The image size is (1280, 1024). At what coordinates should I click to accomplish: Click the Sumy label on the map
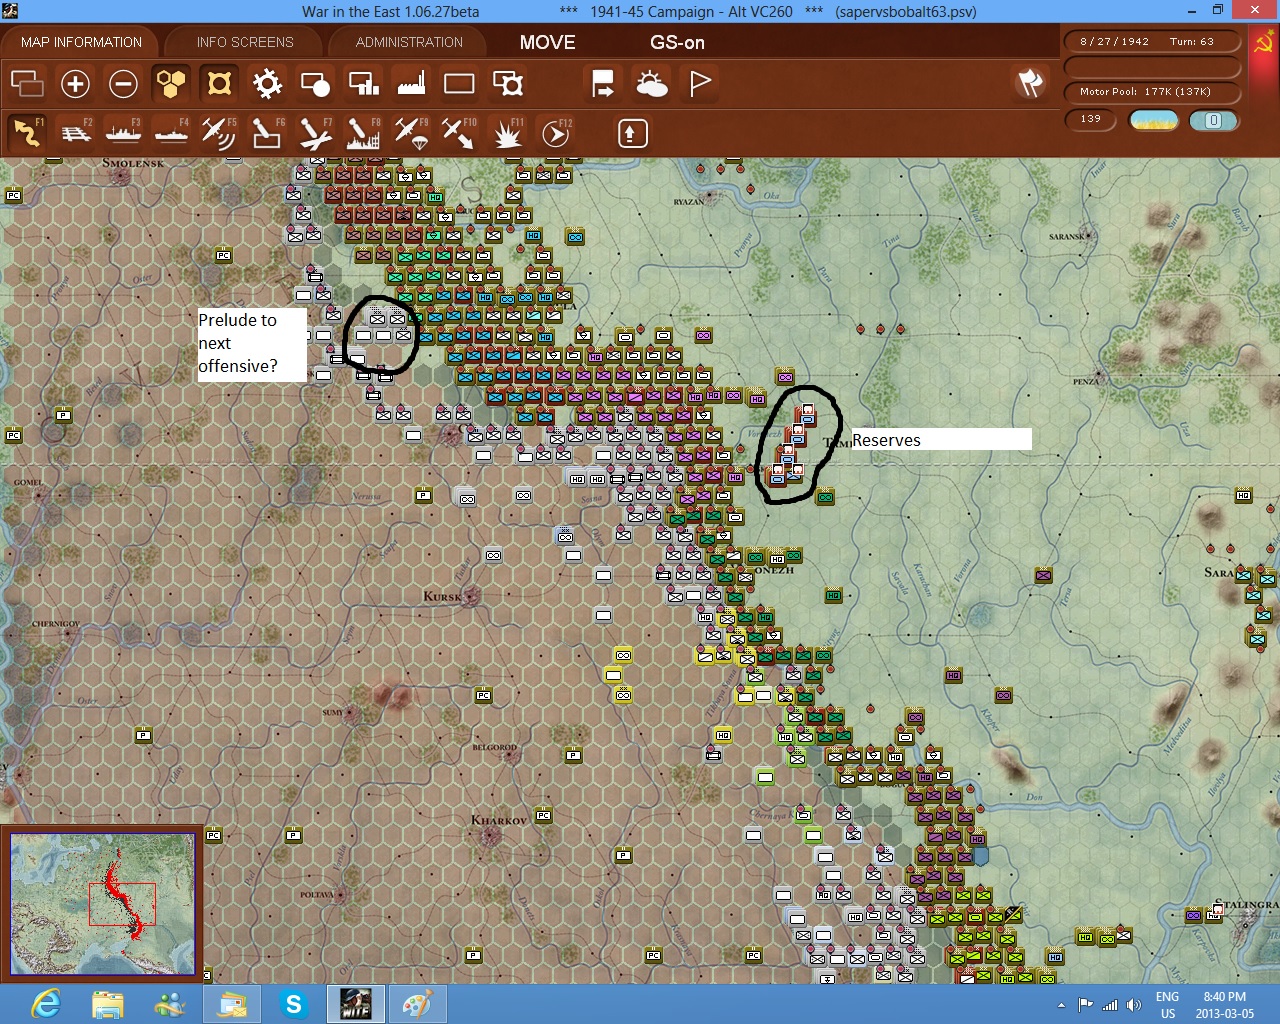[332, 712]
